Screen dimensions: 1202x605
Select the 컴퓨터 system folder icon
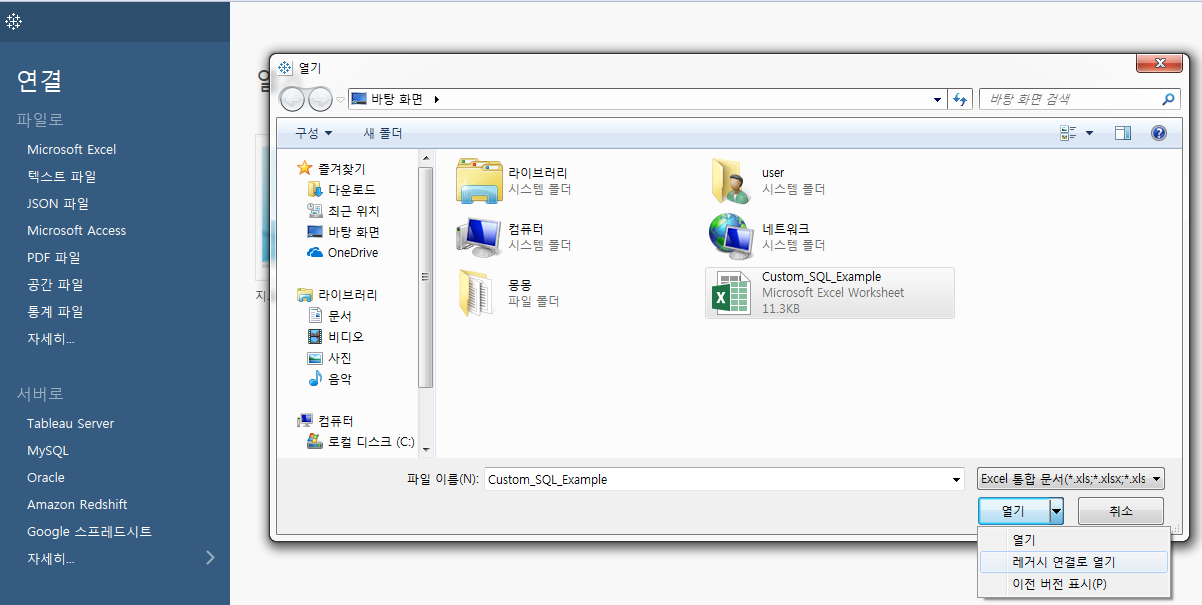pyautogui.click(x=479, y=236)
